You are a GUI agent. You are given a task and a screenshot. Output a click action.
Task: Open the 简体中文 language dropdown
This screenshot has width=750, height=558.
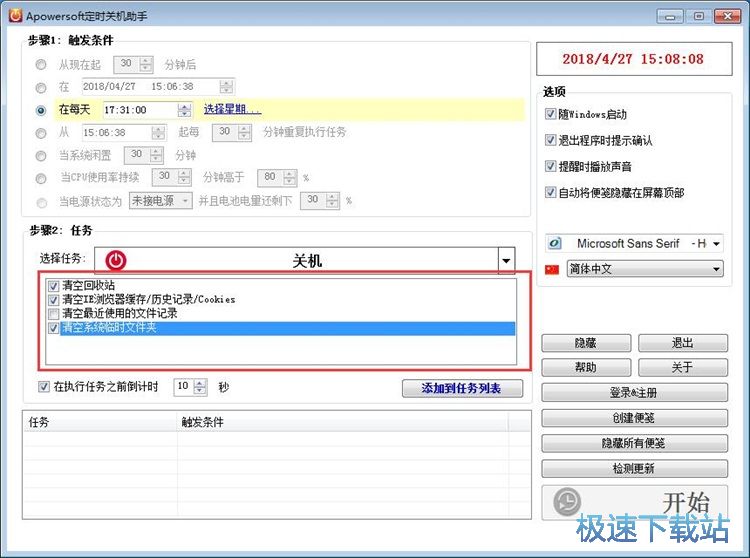tap(716, 269)
